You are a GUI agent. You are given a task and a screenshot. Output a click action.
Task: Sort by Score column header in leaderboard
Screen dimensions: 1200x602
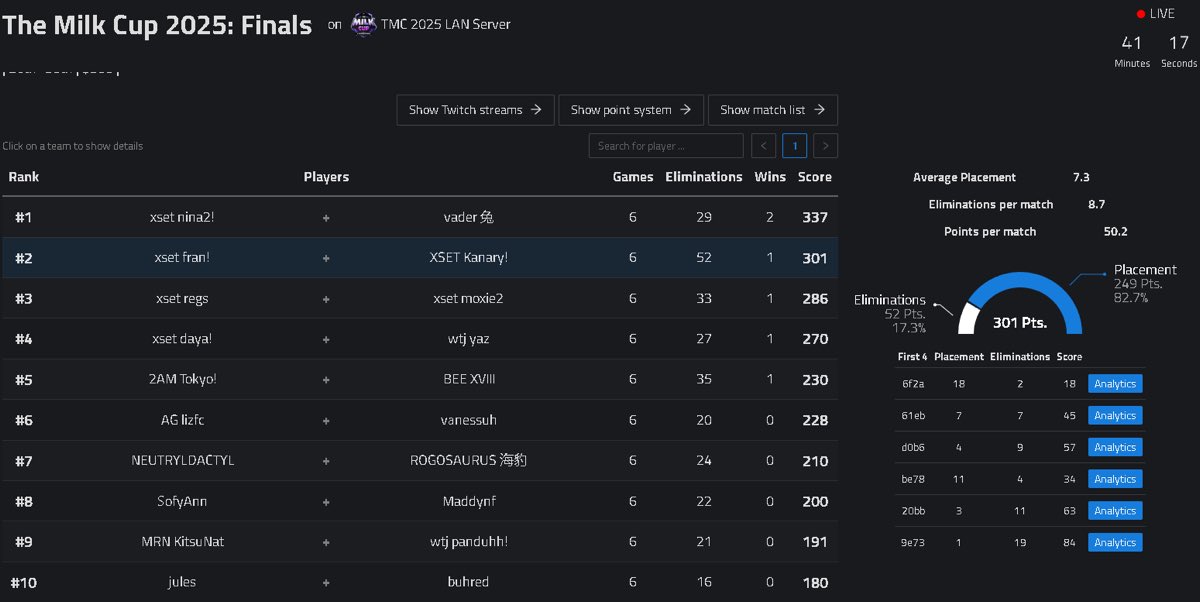(x=814, y=177)
